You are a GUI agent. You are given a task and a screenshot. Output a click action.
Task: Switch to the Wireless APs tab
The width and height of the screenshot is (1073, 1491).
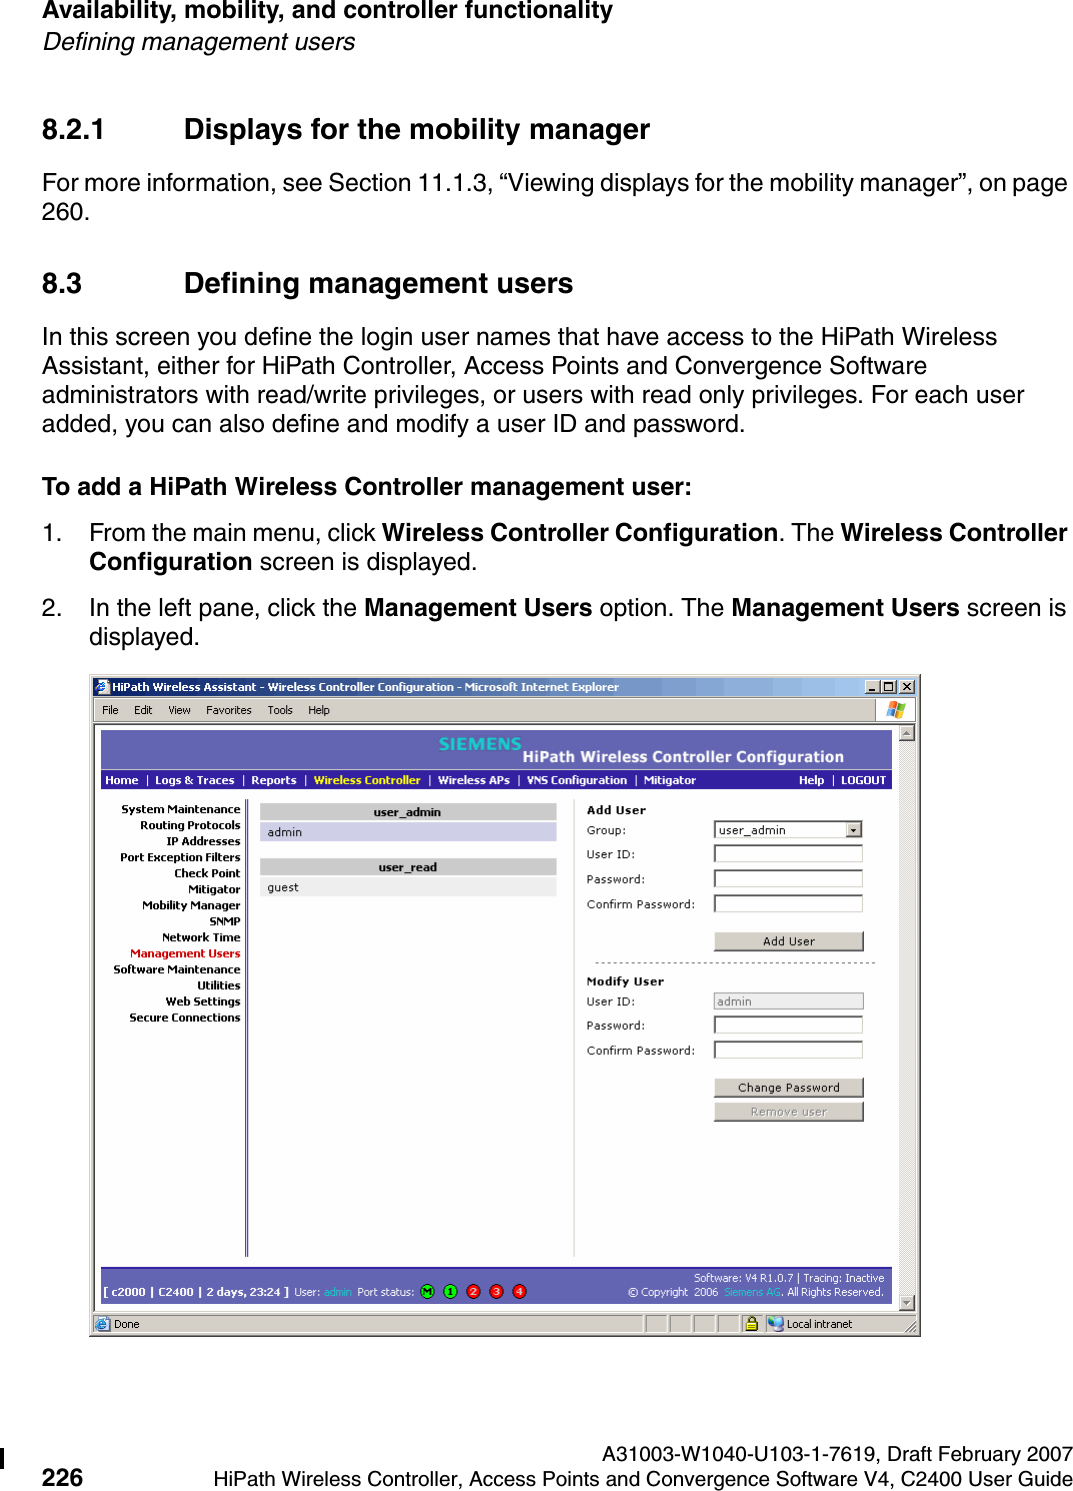(x=472, y=780)
